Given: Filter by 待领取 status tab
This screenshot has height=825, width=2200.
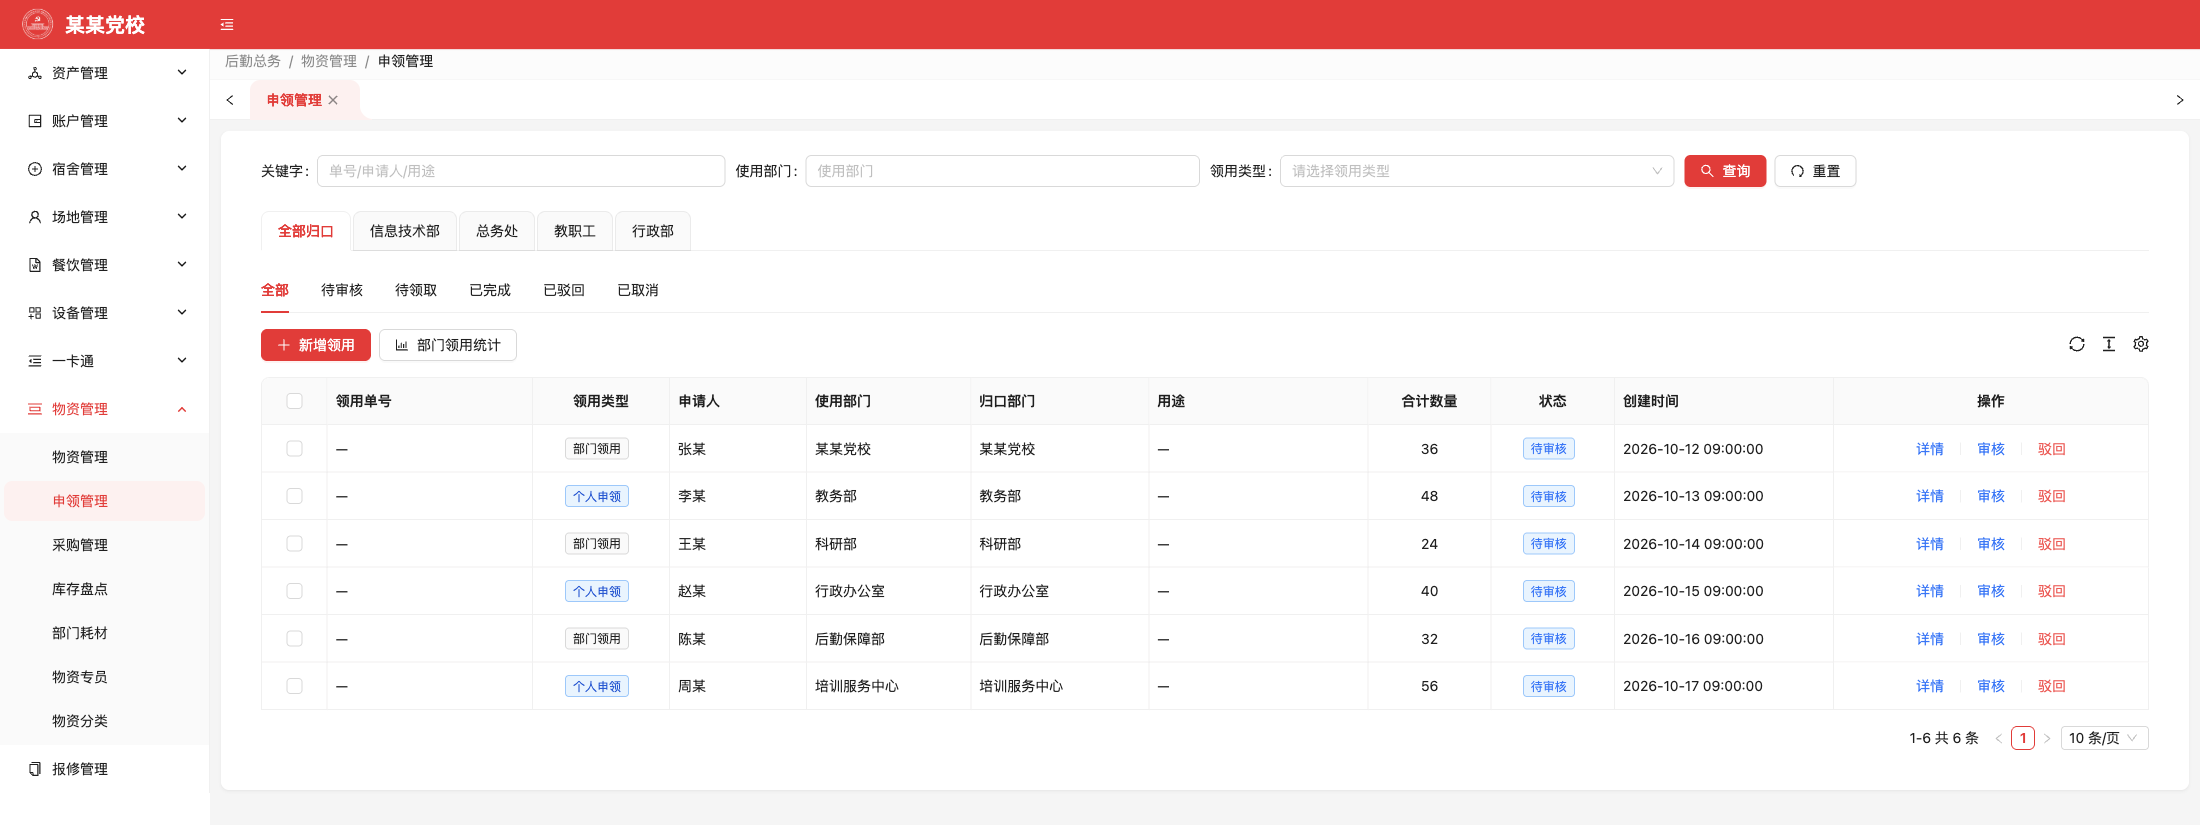Looking at the screenshot, I should (416, 290).
